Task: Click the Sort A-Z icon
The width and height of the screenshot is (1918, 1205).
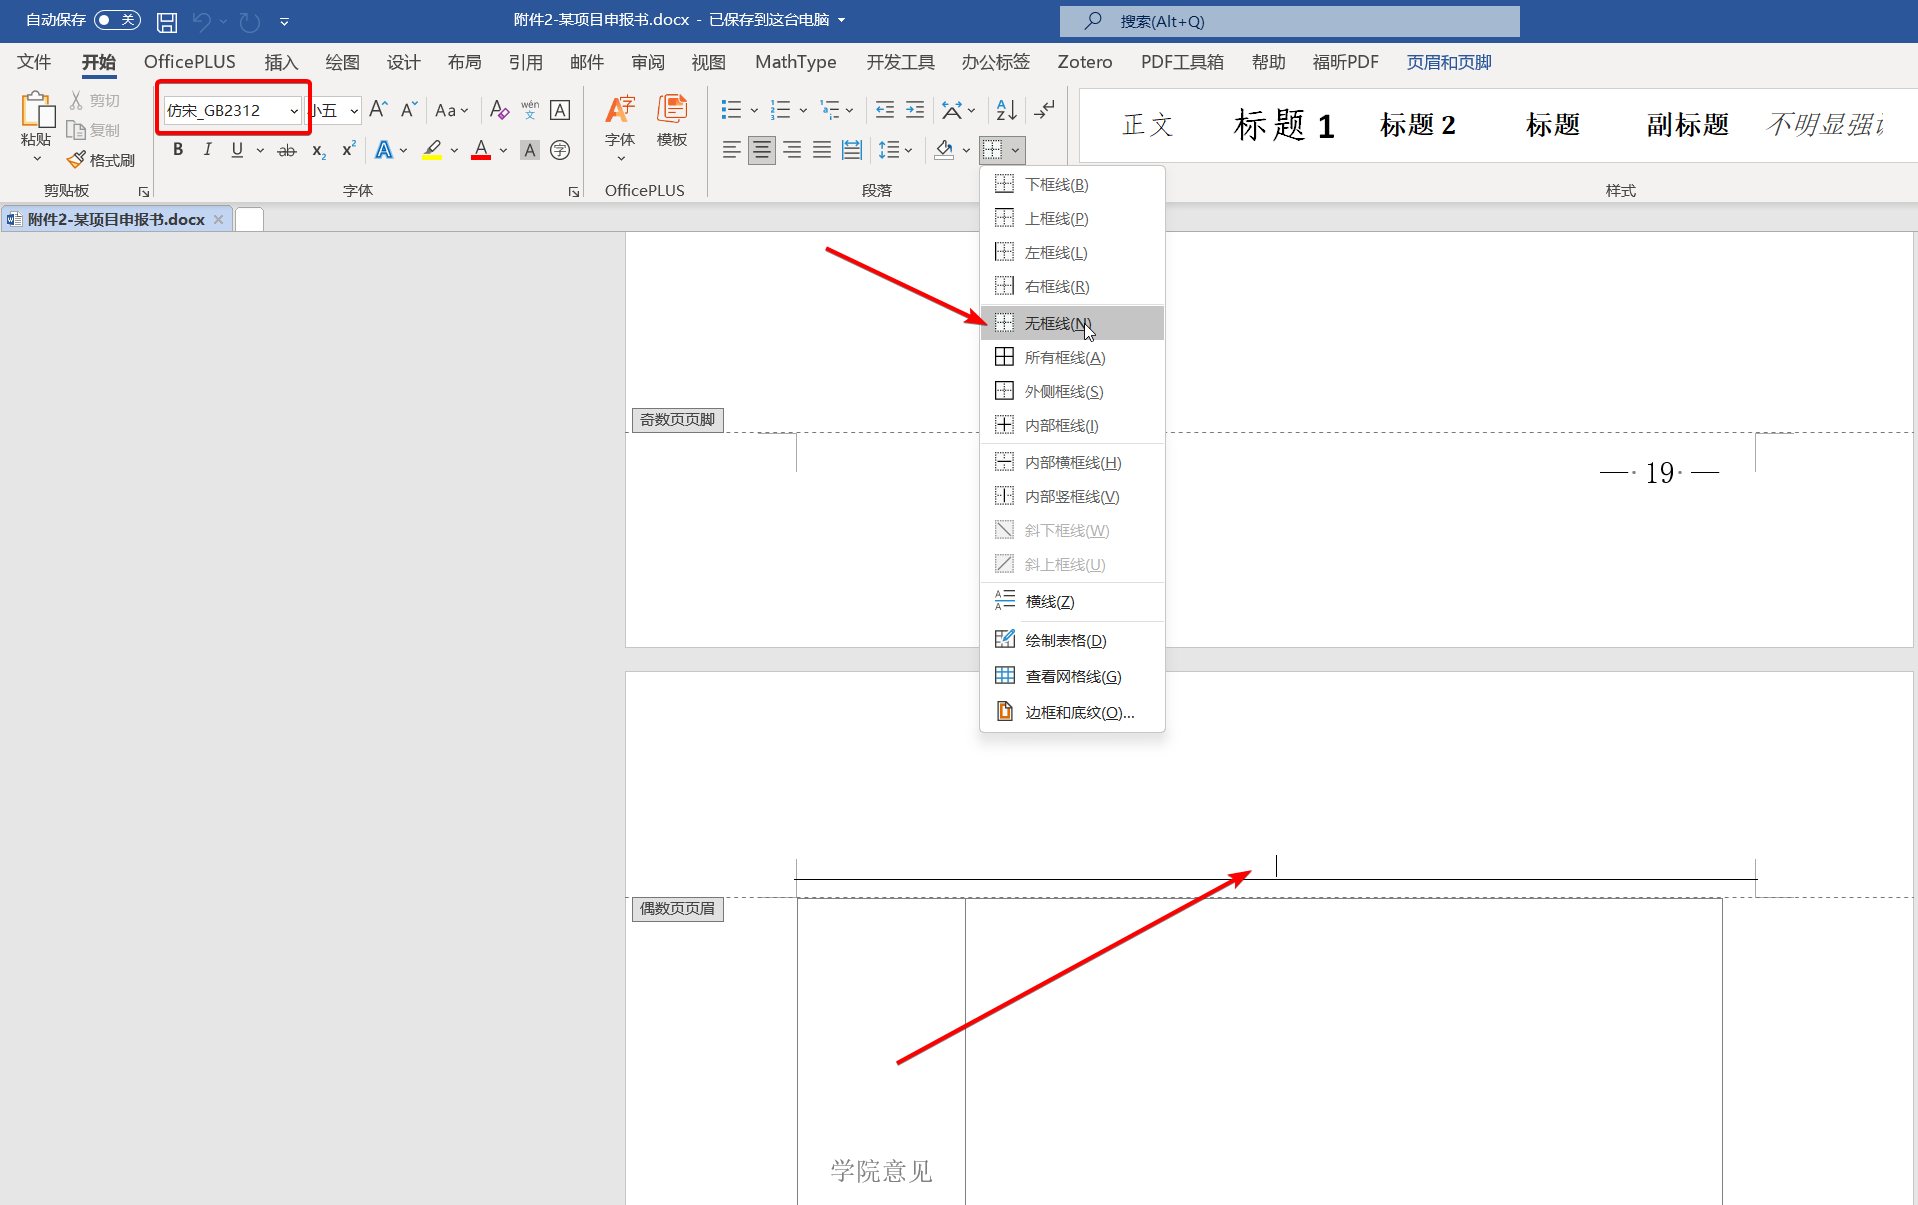Action: 1006,110
